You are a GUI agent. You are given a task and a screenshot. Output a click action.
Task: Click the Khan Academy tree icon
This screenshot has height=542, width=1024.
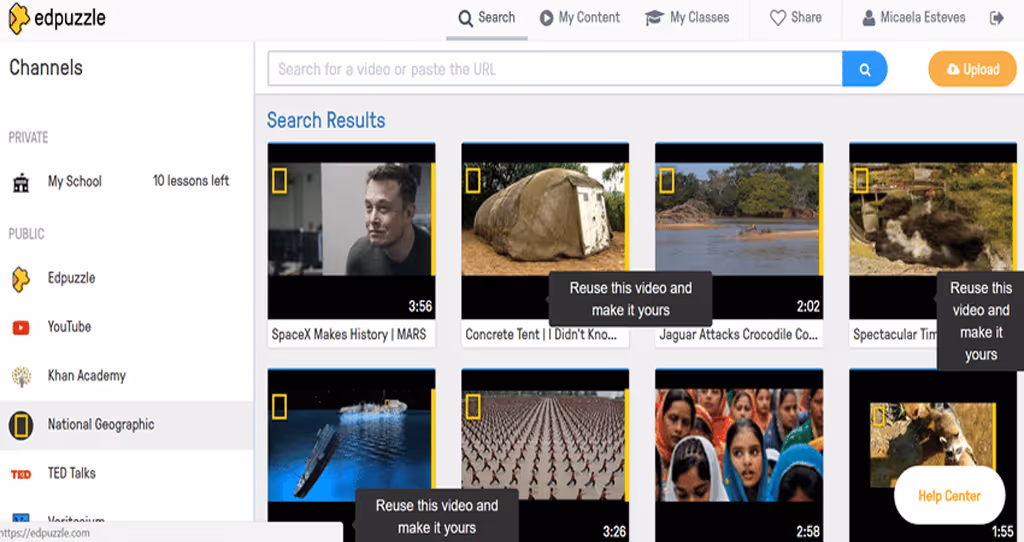point(21,377)
